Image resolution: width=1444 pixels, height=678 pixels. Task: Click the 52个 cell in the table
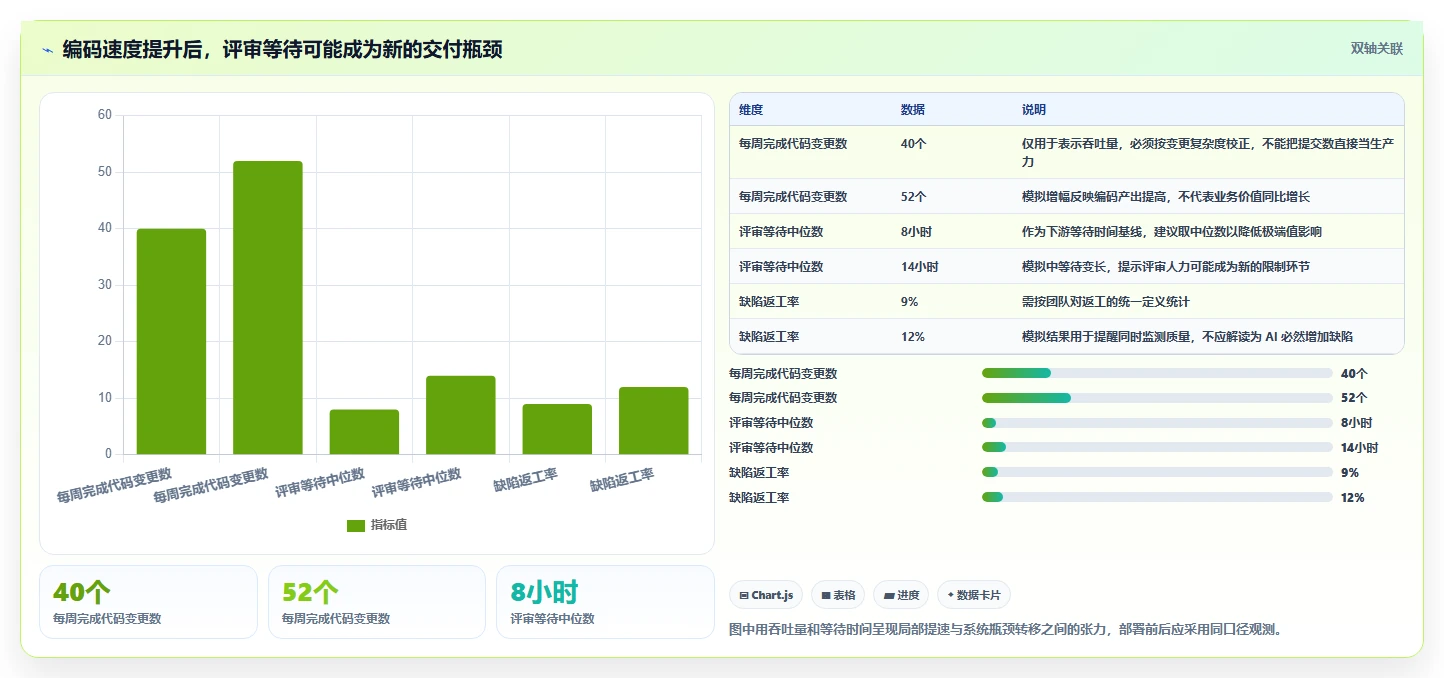point(914,197)
